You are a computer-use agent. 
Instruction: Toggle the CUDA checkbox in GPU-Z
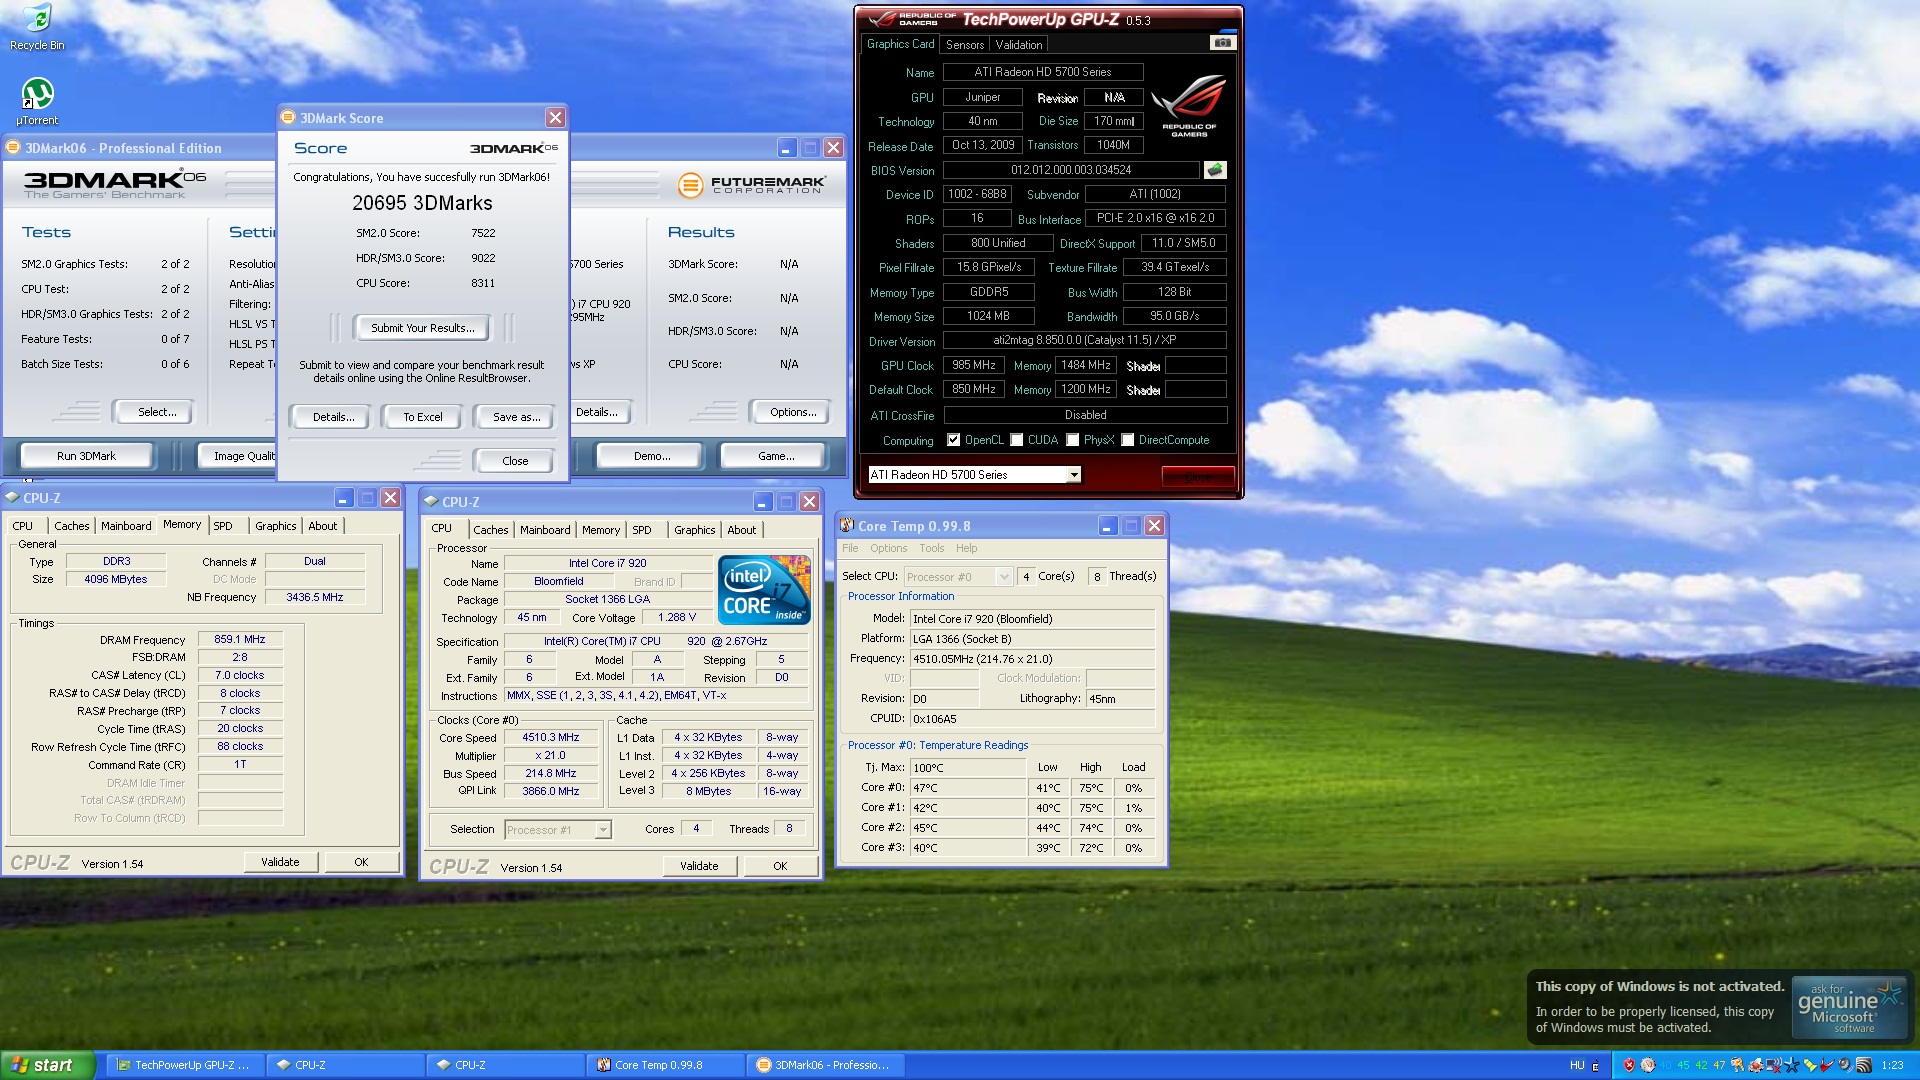click(x=1016, y=440)
